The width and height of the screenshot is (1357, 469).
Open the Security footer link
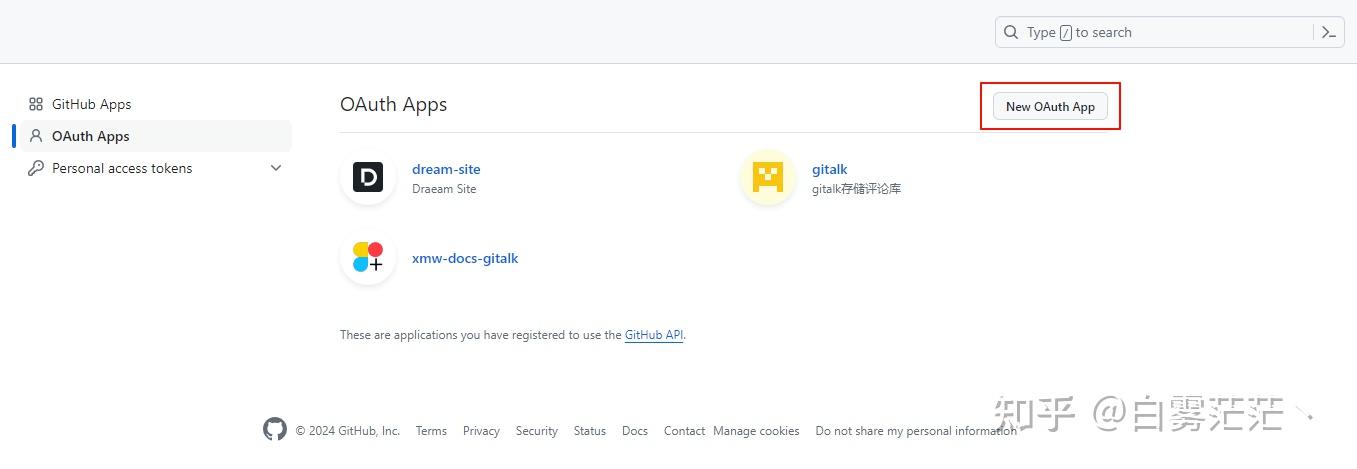[537, 431]
